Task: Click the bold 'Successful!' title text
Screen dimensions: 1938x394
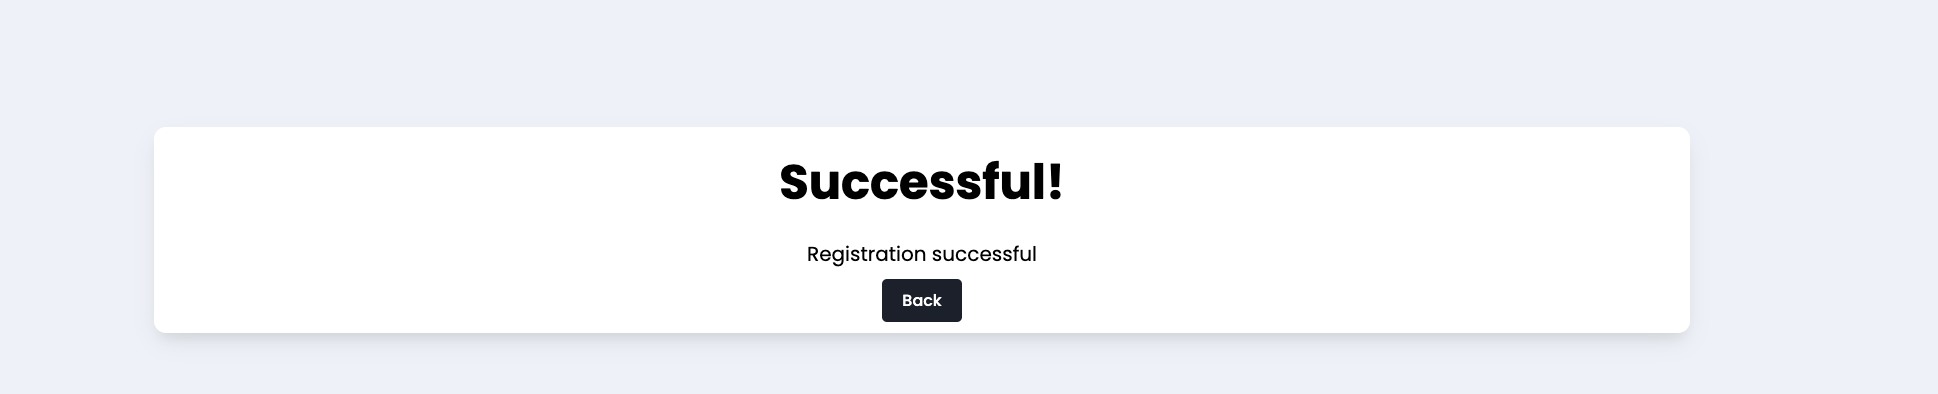Action: click(x=921, y=183)
